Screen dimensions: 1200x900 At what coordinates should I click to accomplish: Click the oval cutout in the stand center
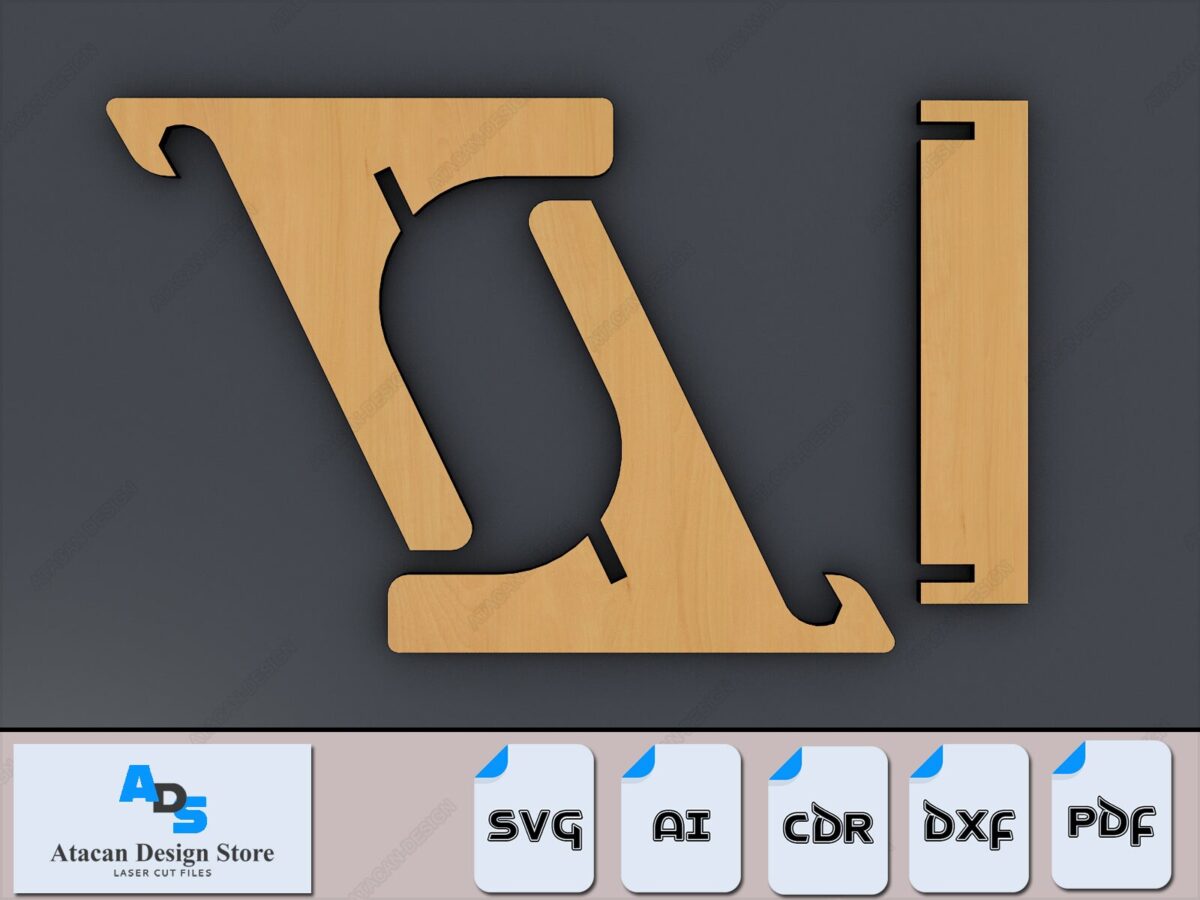(x=500, y=380)
